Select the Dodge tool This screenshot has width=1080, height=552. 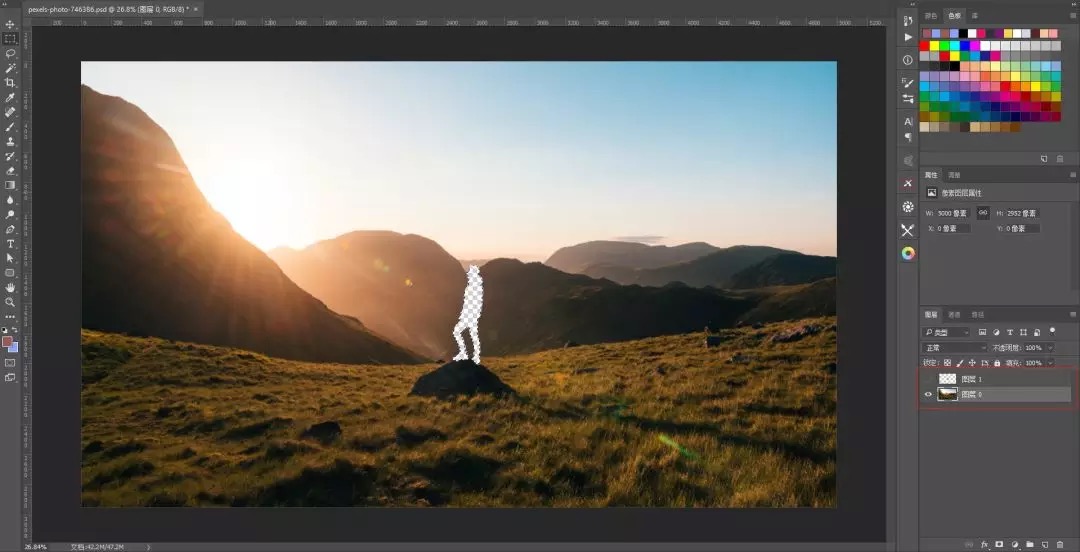pyautogui.click(x=10, y=214)
